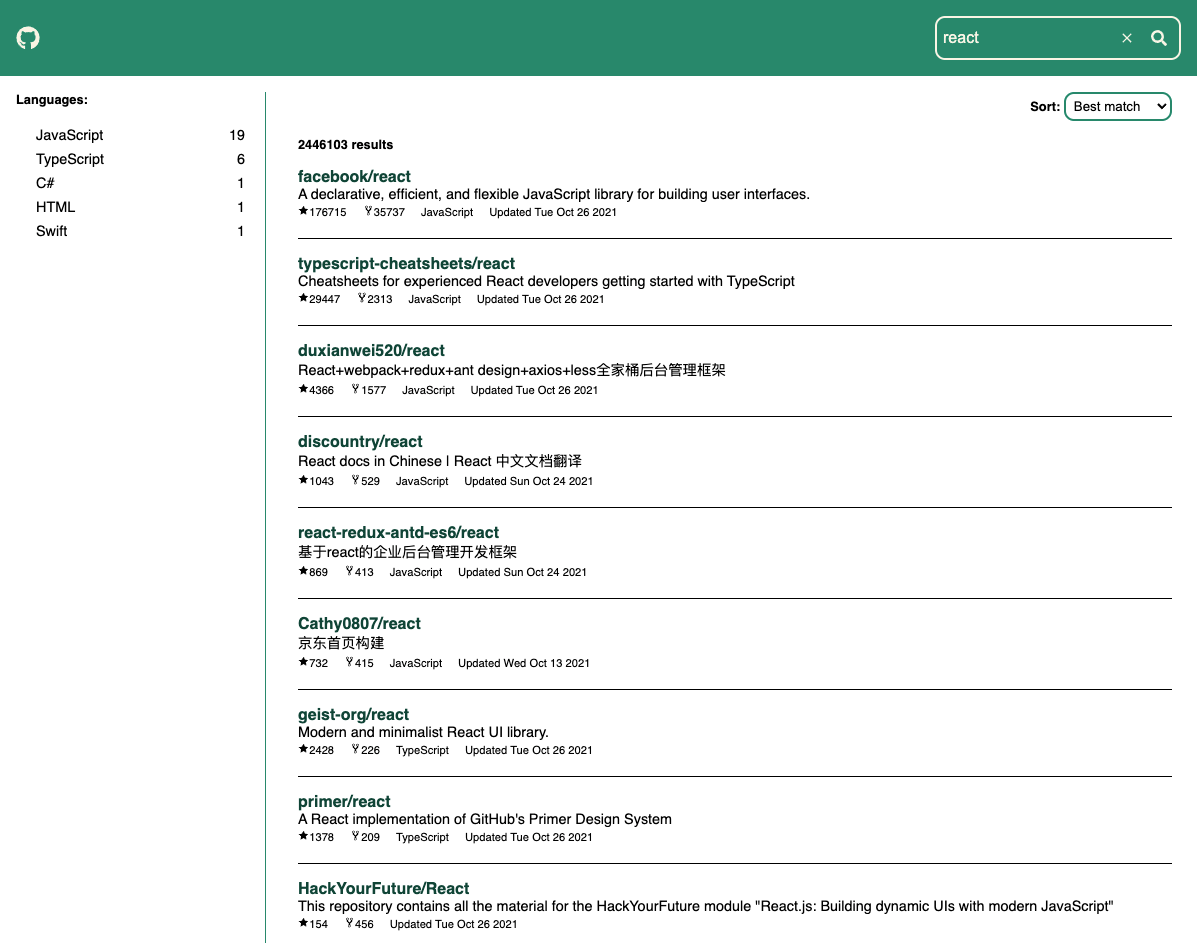Click the fork icon beside 226

coord(356,748)
